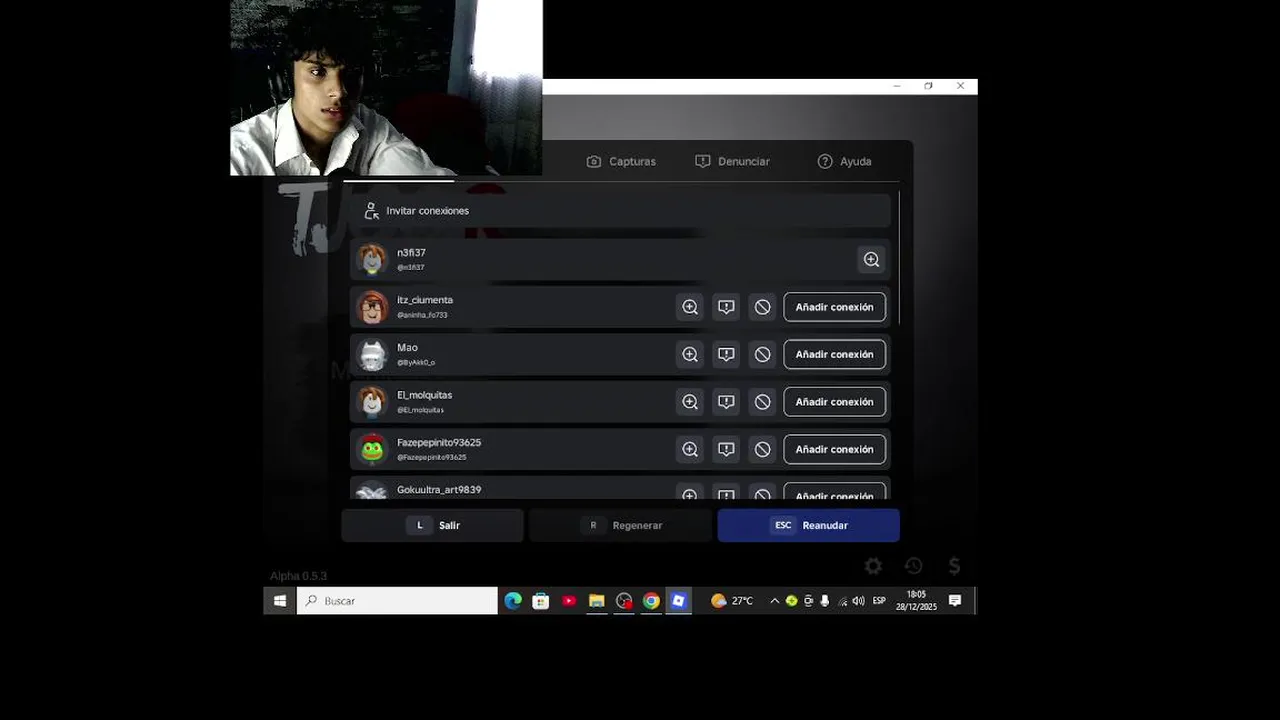Click the itz_ciumenta avatar thumbnail
This screenshot has width=1280, height=720.
point(372,307)
